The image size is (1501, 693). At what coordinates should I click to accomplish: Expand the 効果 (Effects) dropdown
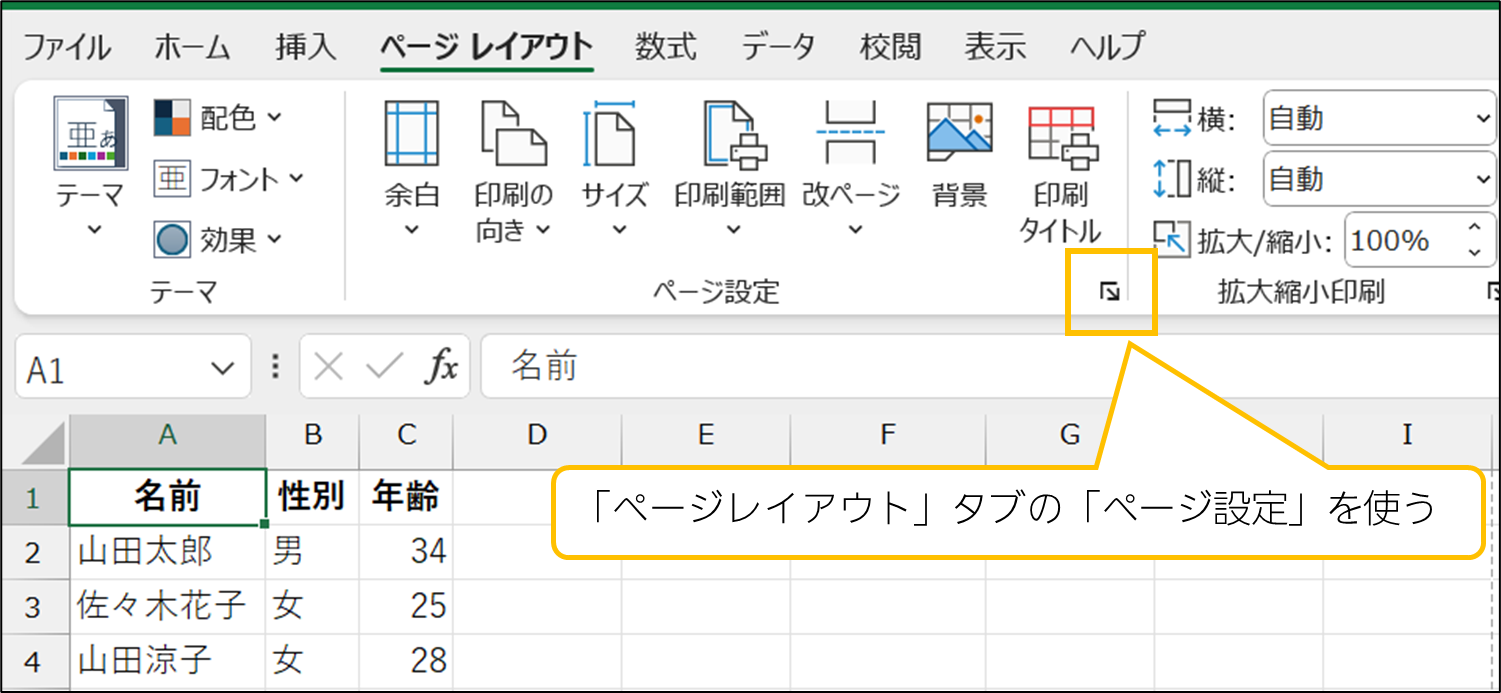click(274, 240)
